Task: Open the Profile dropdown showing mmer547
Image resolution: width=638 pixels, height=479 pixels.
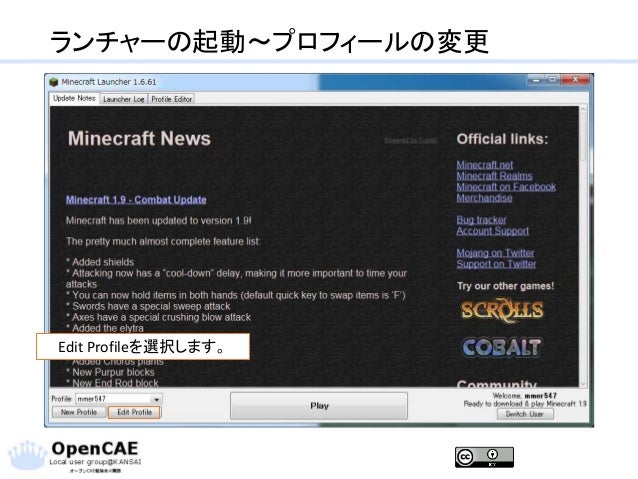Action: coord(119,399)
